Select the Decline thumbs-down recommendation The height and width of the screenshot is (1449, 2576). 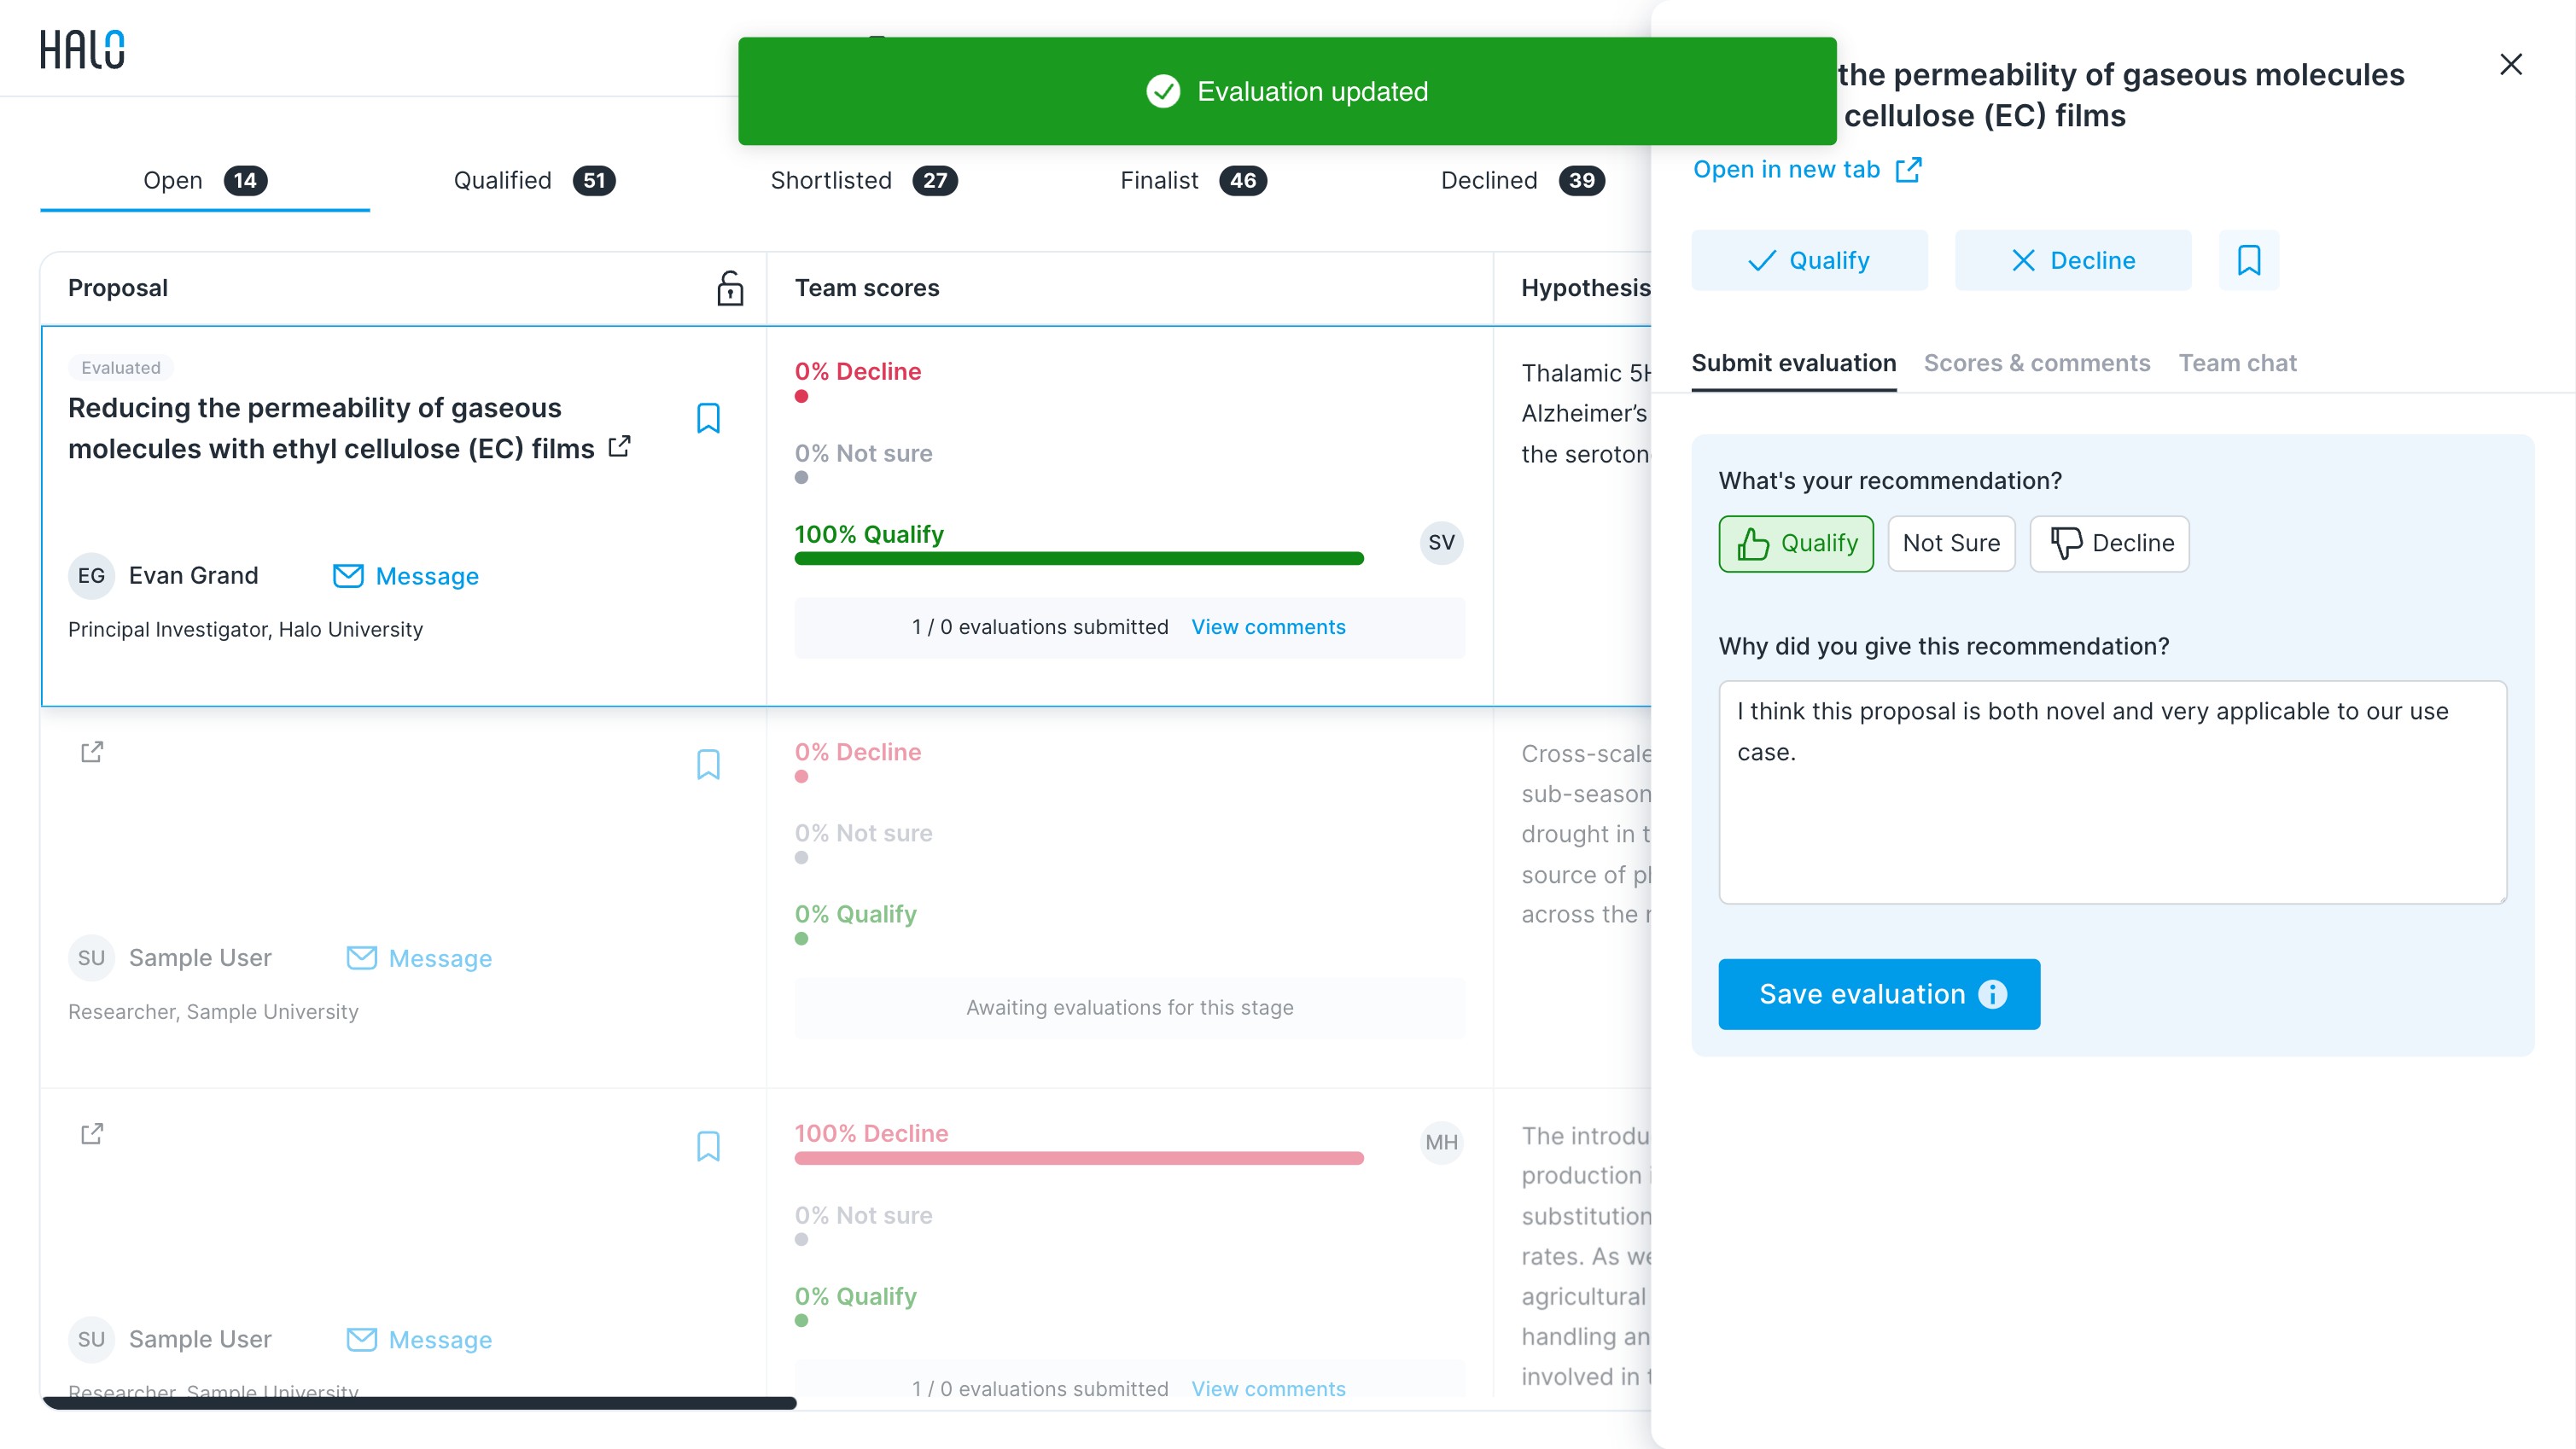[2109, 543]
